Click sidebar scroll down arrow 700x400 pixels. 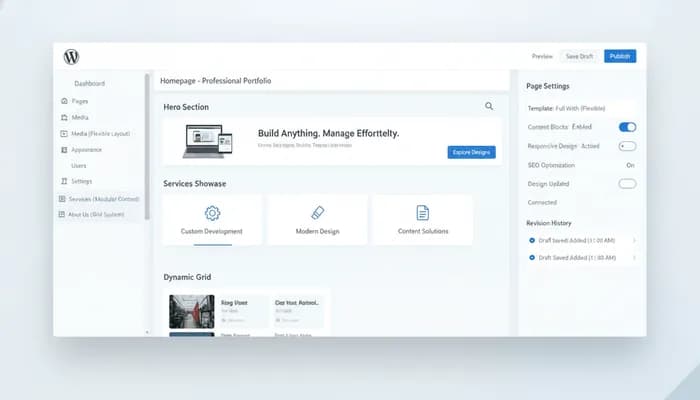pyautogui.click(x=147, y=332)
